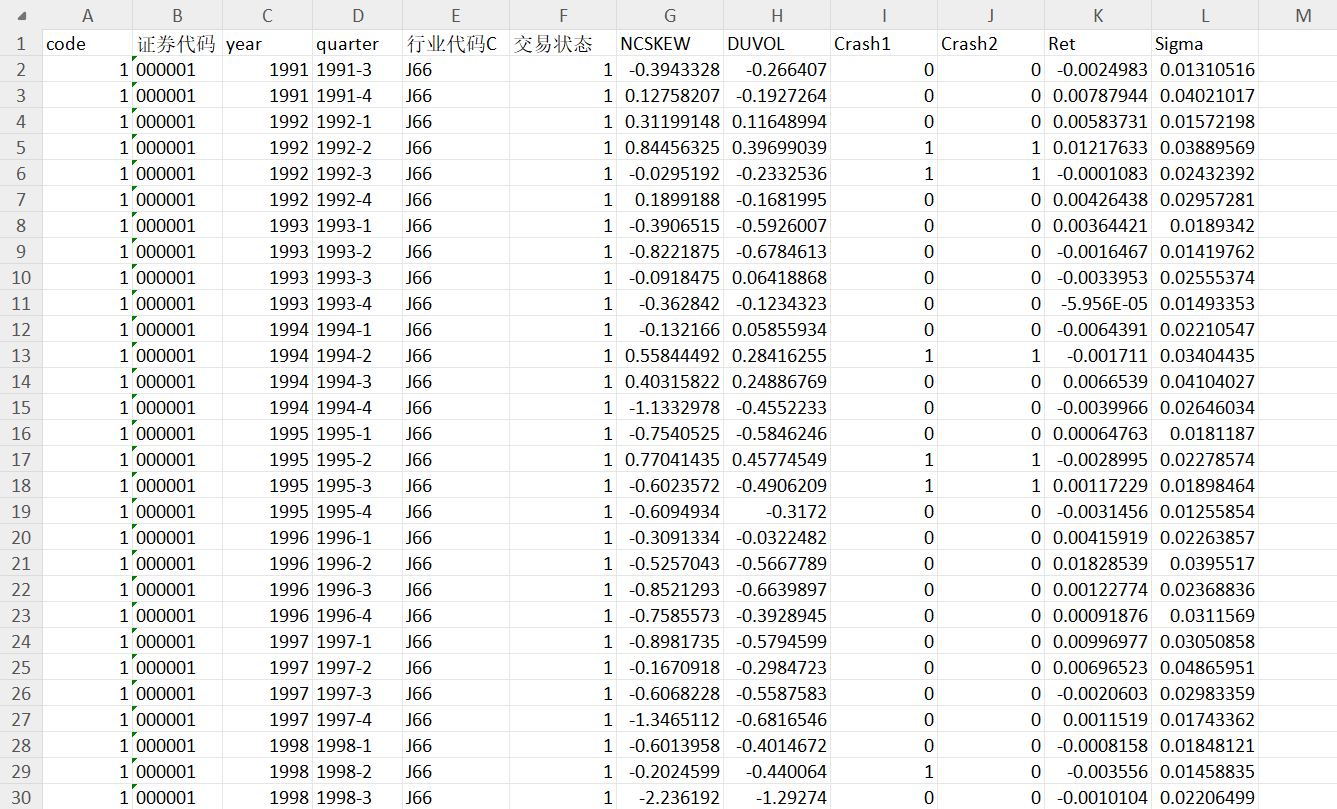Click the NCSKEW value 0.84456325
Image resolution: width=1337 pixels, height=809 pixels.
(x=670, y=148)
